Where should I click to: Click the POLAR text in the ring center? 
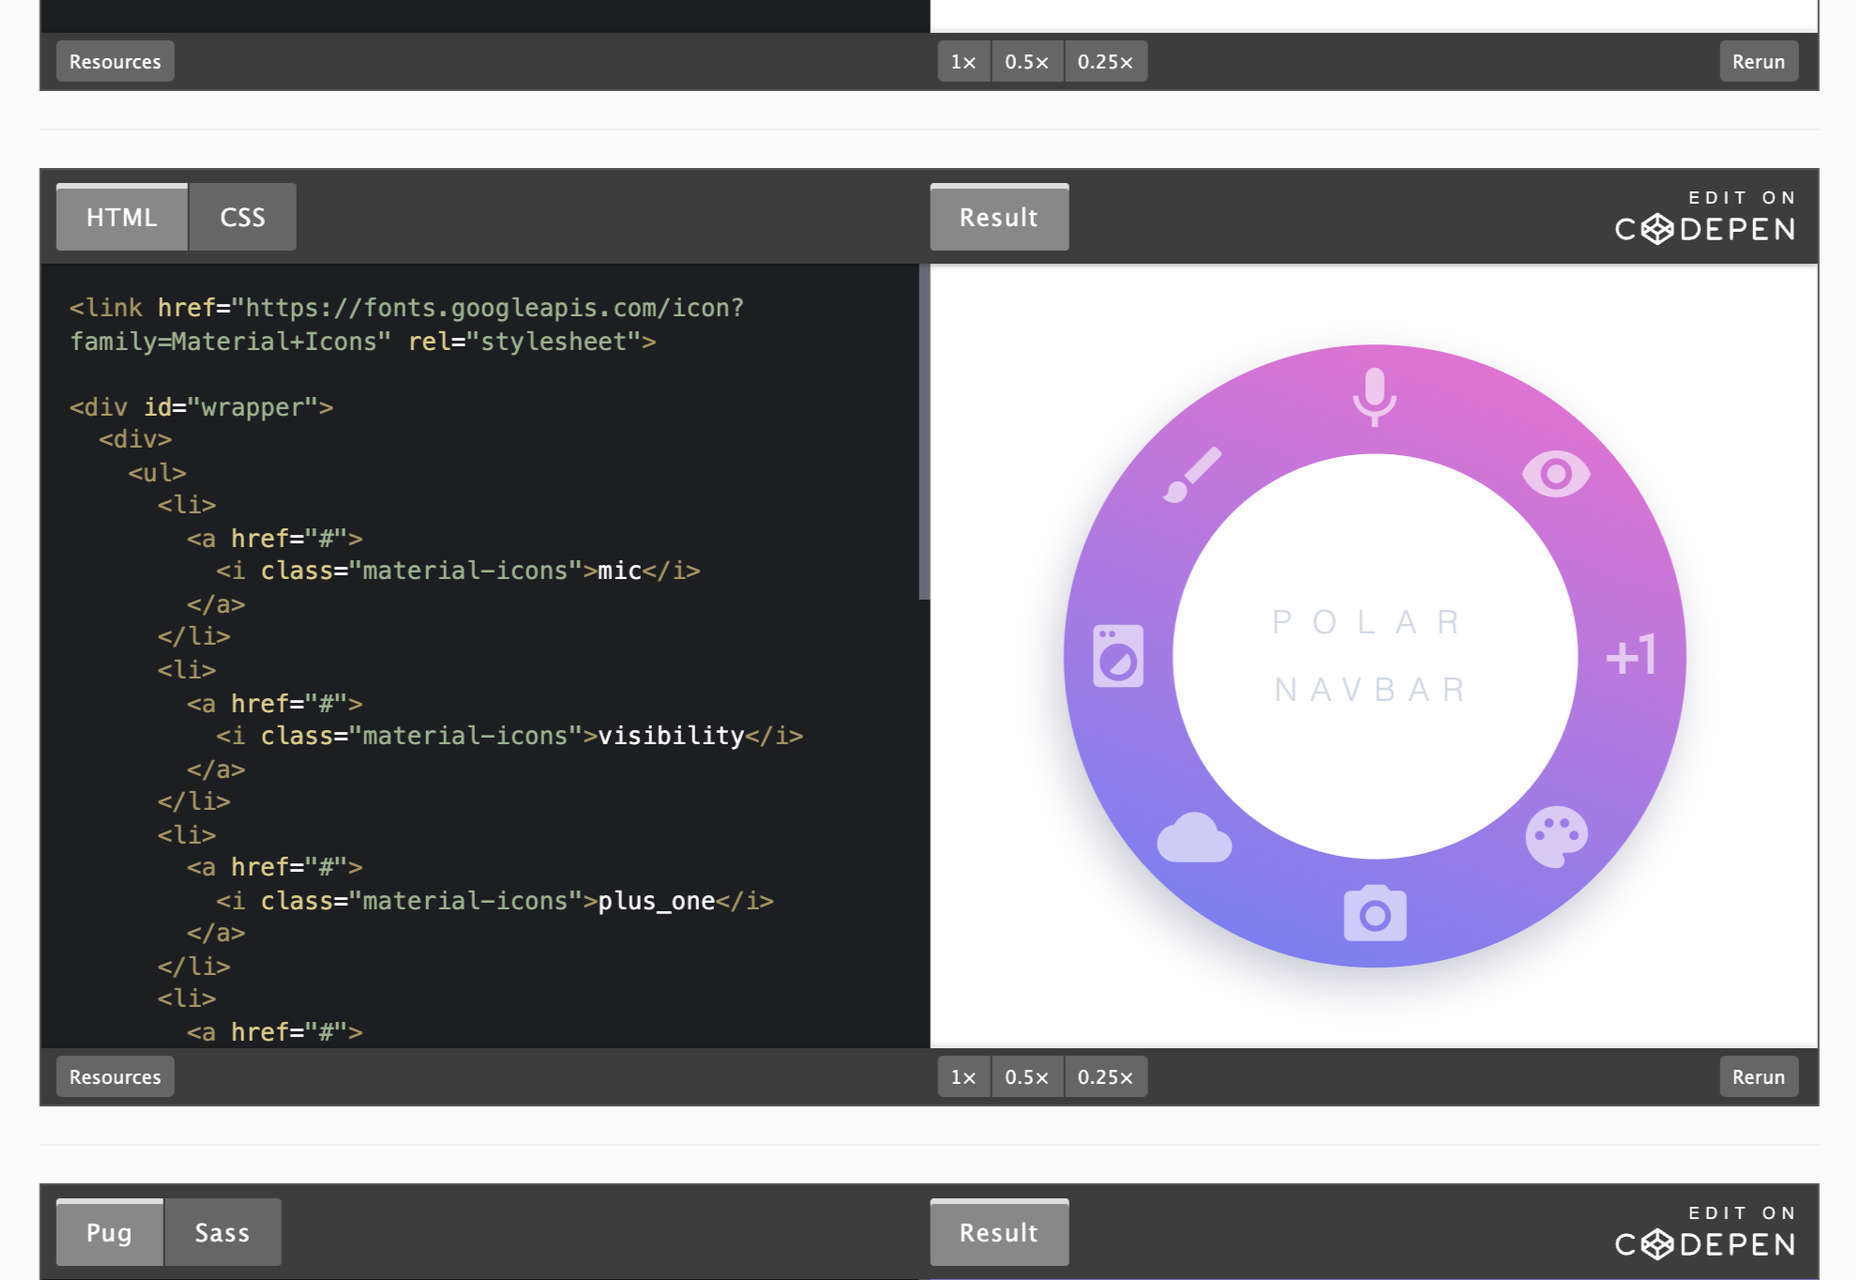point(1367,622)
